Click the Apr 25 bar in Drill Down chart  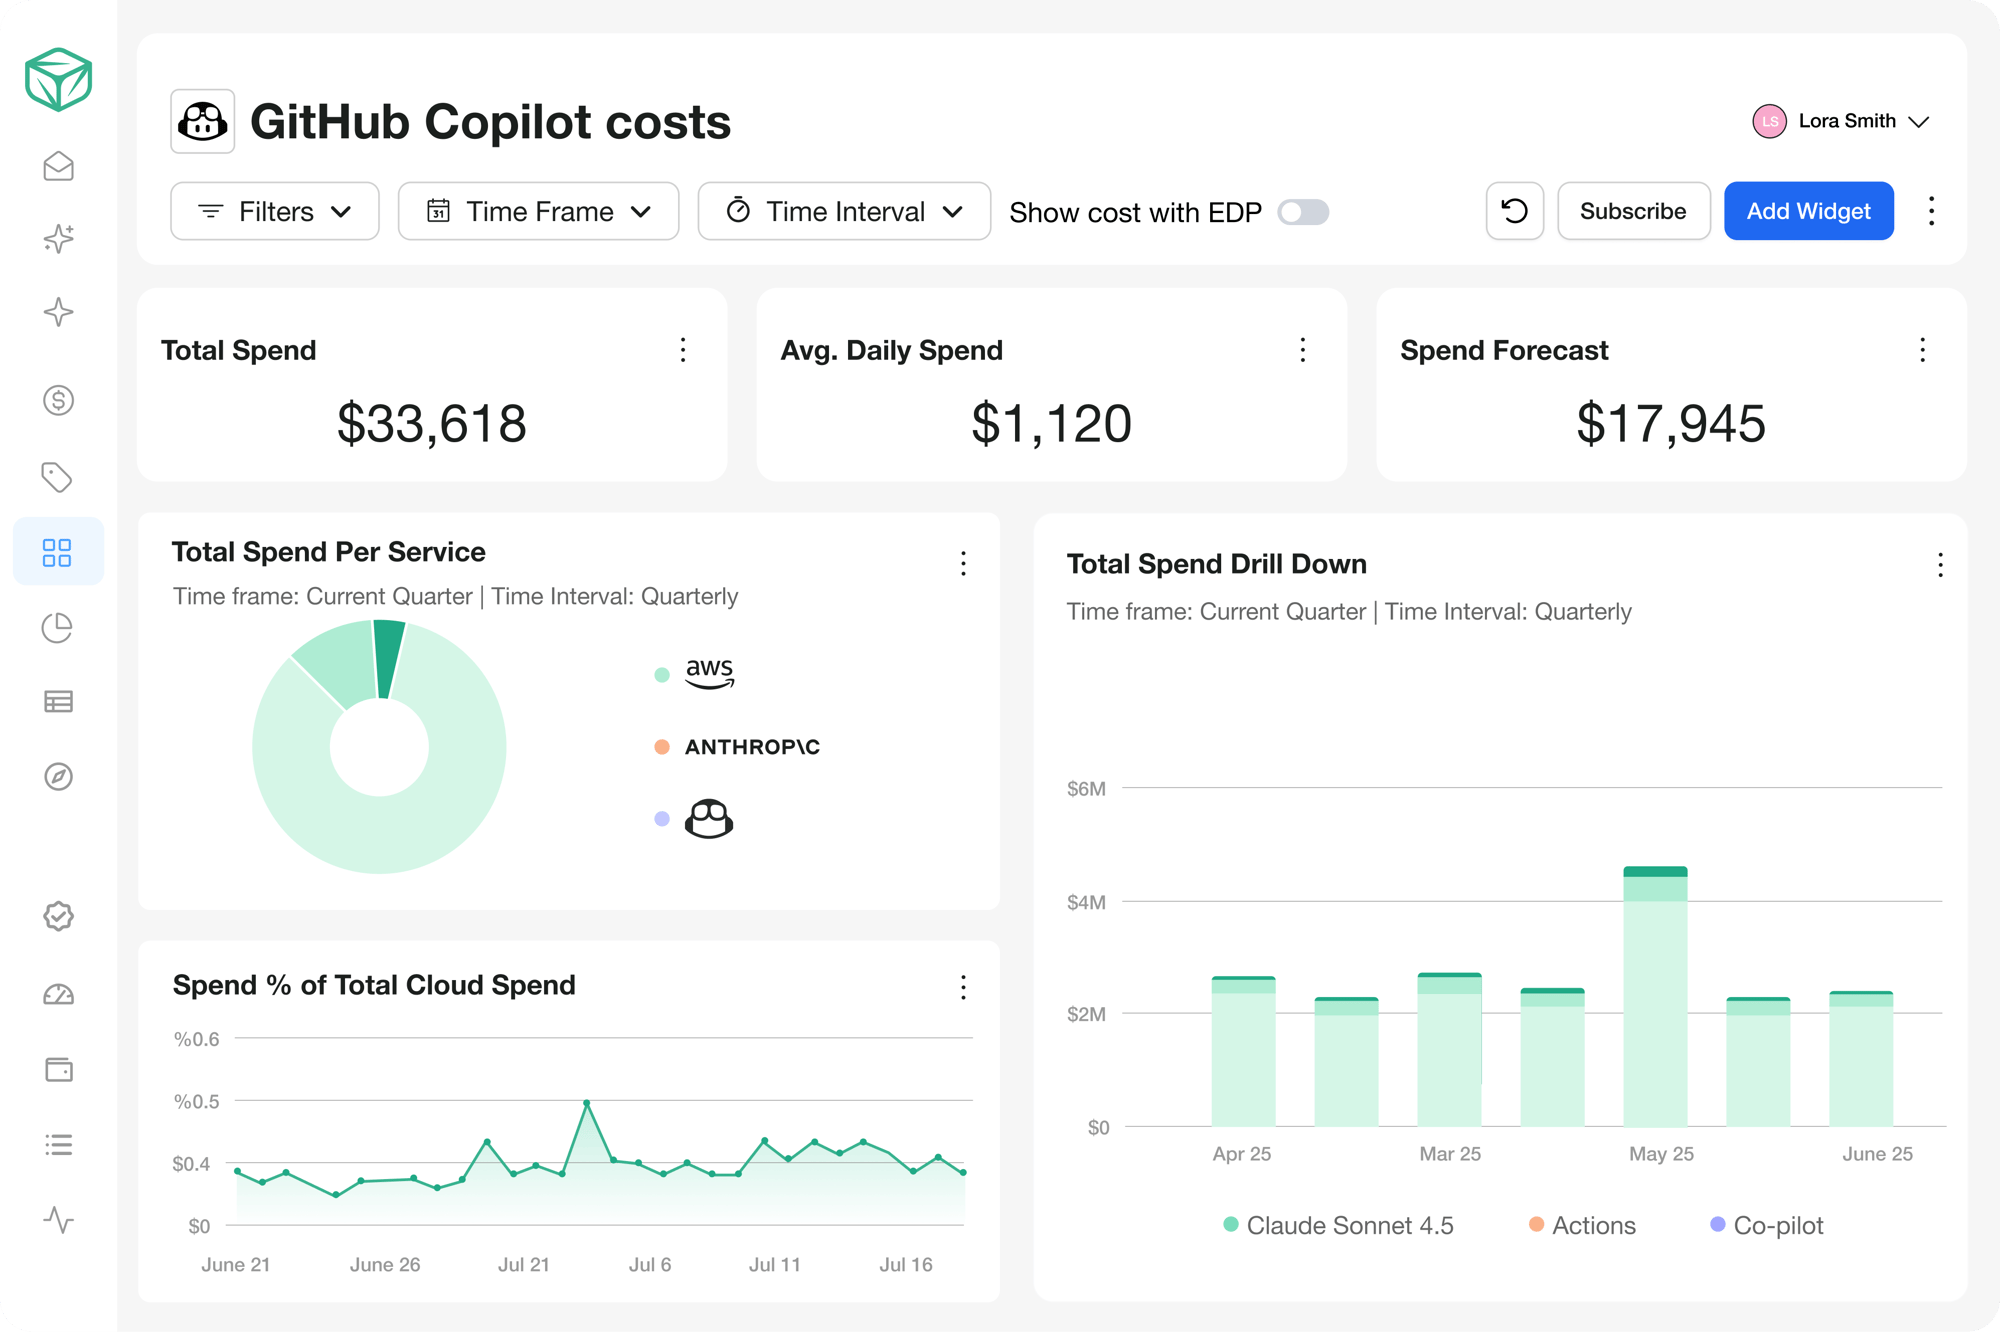coord(1243,1052)
